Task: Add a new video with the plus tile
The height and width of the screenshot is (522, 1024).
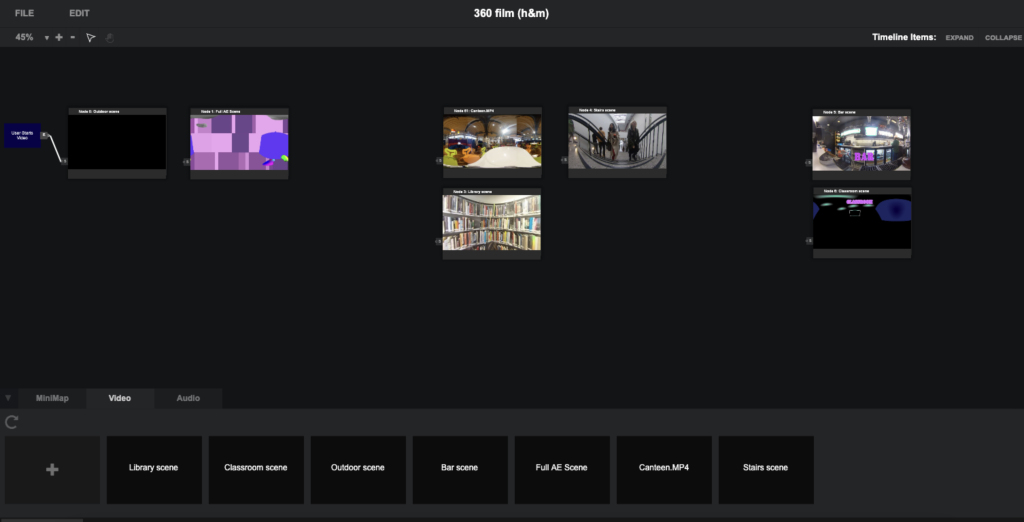Action: (x=52, y=470)
